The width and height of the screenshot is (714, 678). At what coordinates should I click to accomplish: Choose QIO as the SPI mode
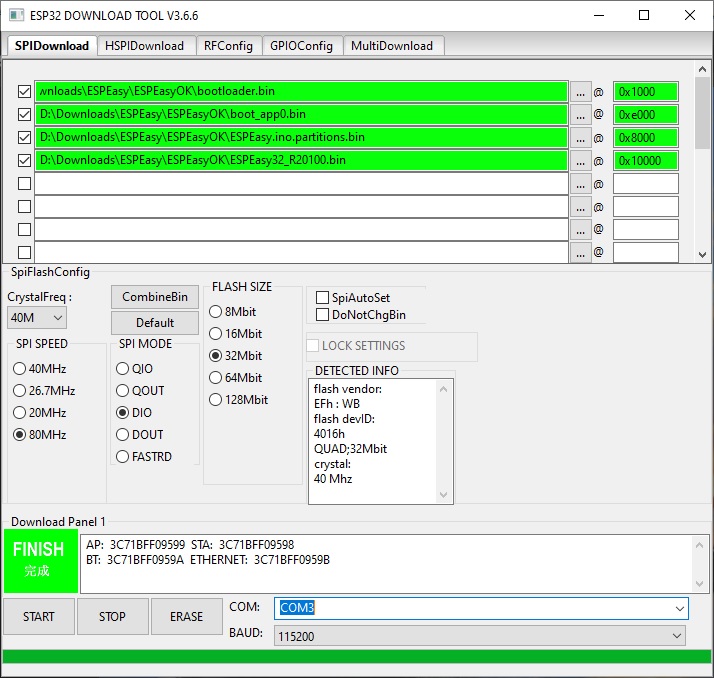[124, 369]
